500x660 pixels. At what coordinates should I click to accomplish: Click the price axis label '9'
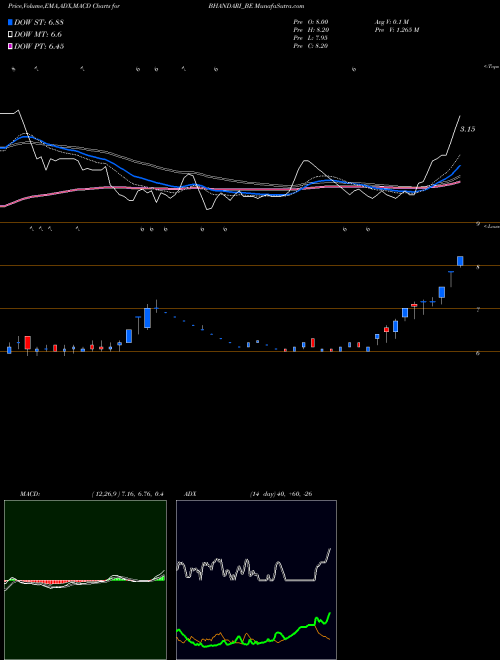(478, 224)
